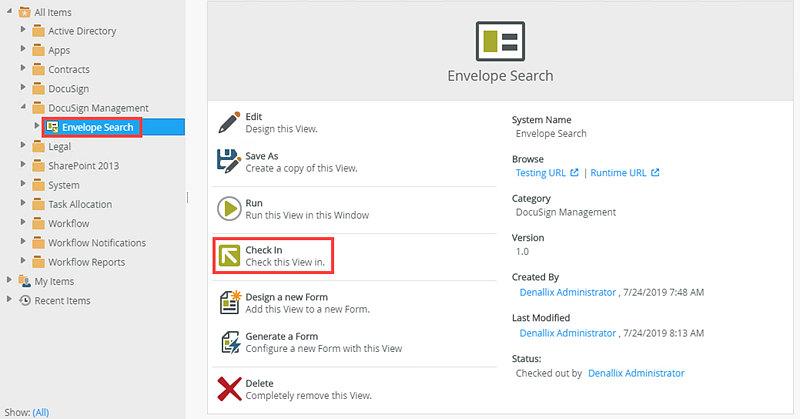
Task: Click the Show (All) filter link
Action: point(40,411)
